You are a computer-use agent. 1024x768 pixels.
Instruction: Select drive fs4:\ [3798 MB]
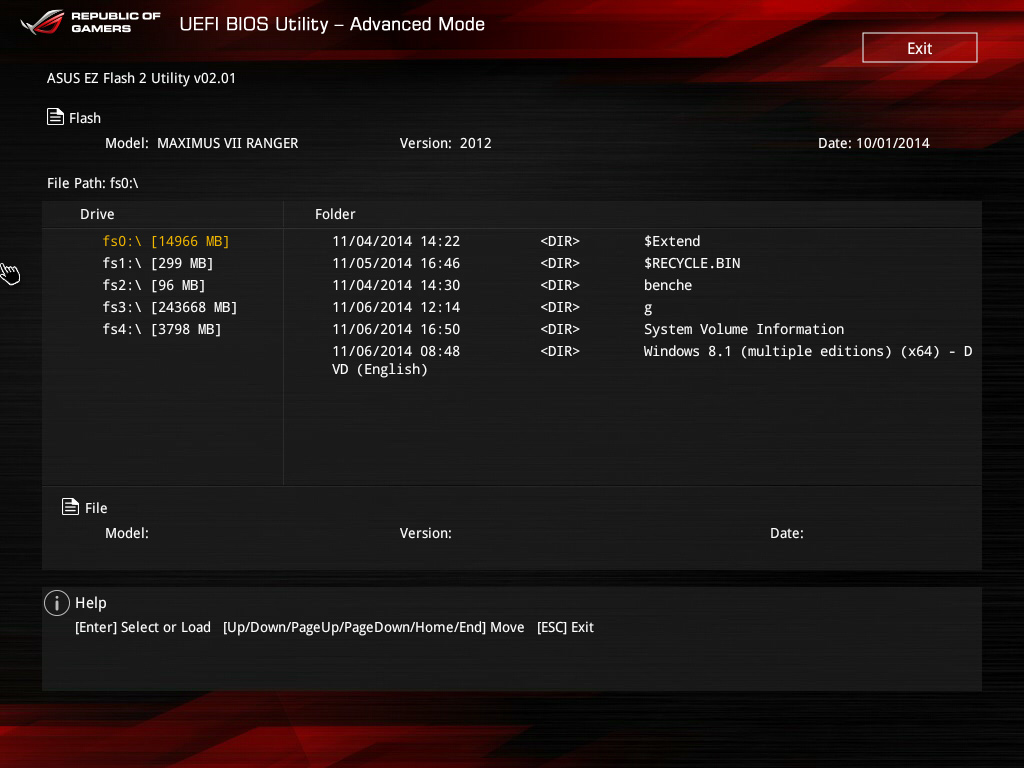coord(161,329)
